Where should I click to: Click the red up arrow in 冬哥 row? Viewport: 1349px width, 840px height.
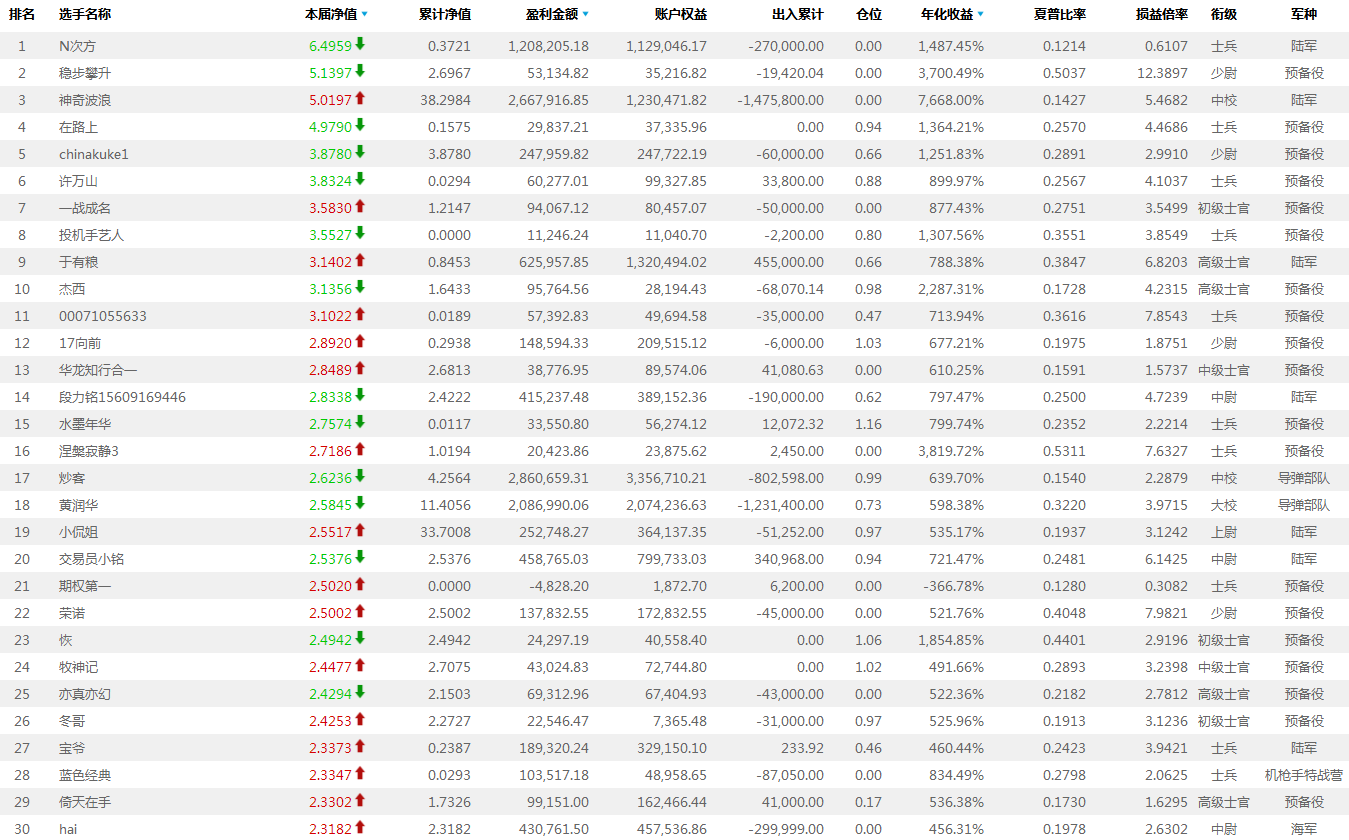[360, 719]
